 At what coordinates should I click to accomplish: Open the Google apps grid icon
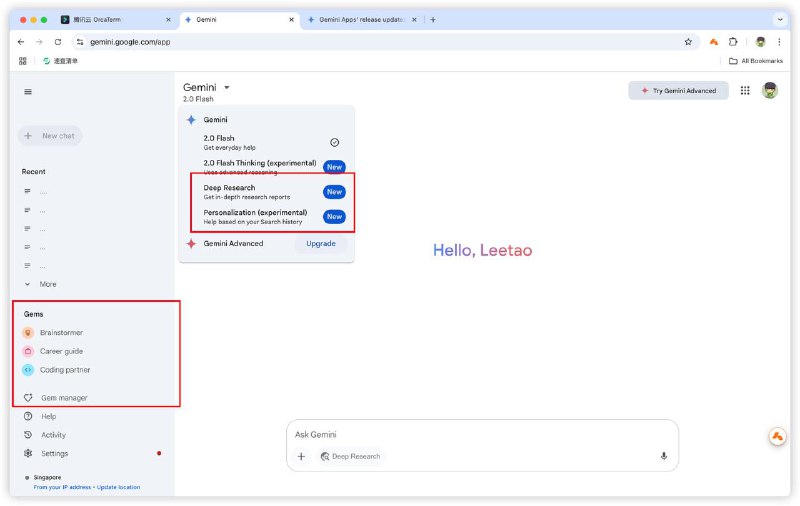(745, 91)
